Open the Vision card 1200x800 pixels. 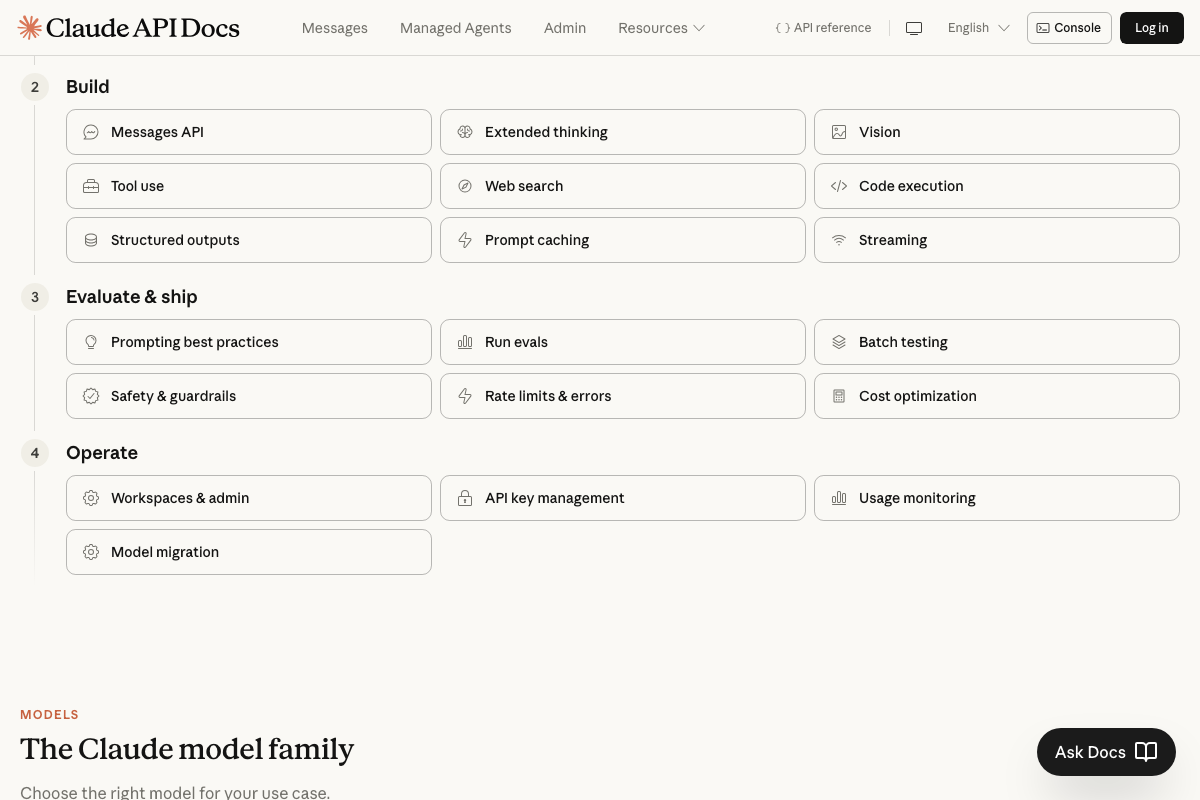pyautogui.click(x=997, y=132)
